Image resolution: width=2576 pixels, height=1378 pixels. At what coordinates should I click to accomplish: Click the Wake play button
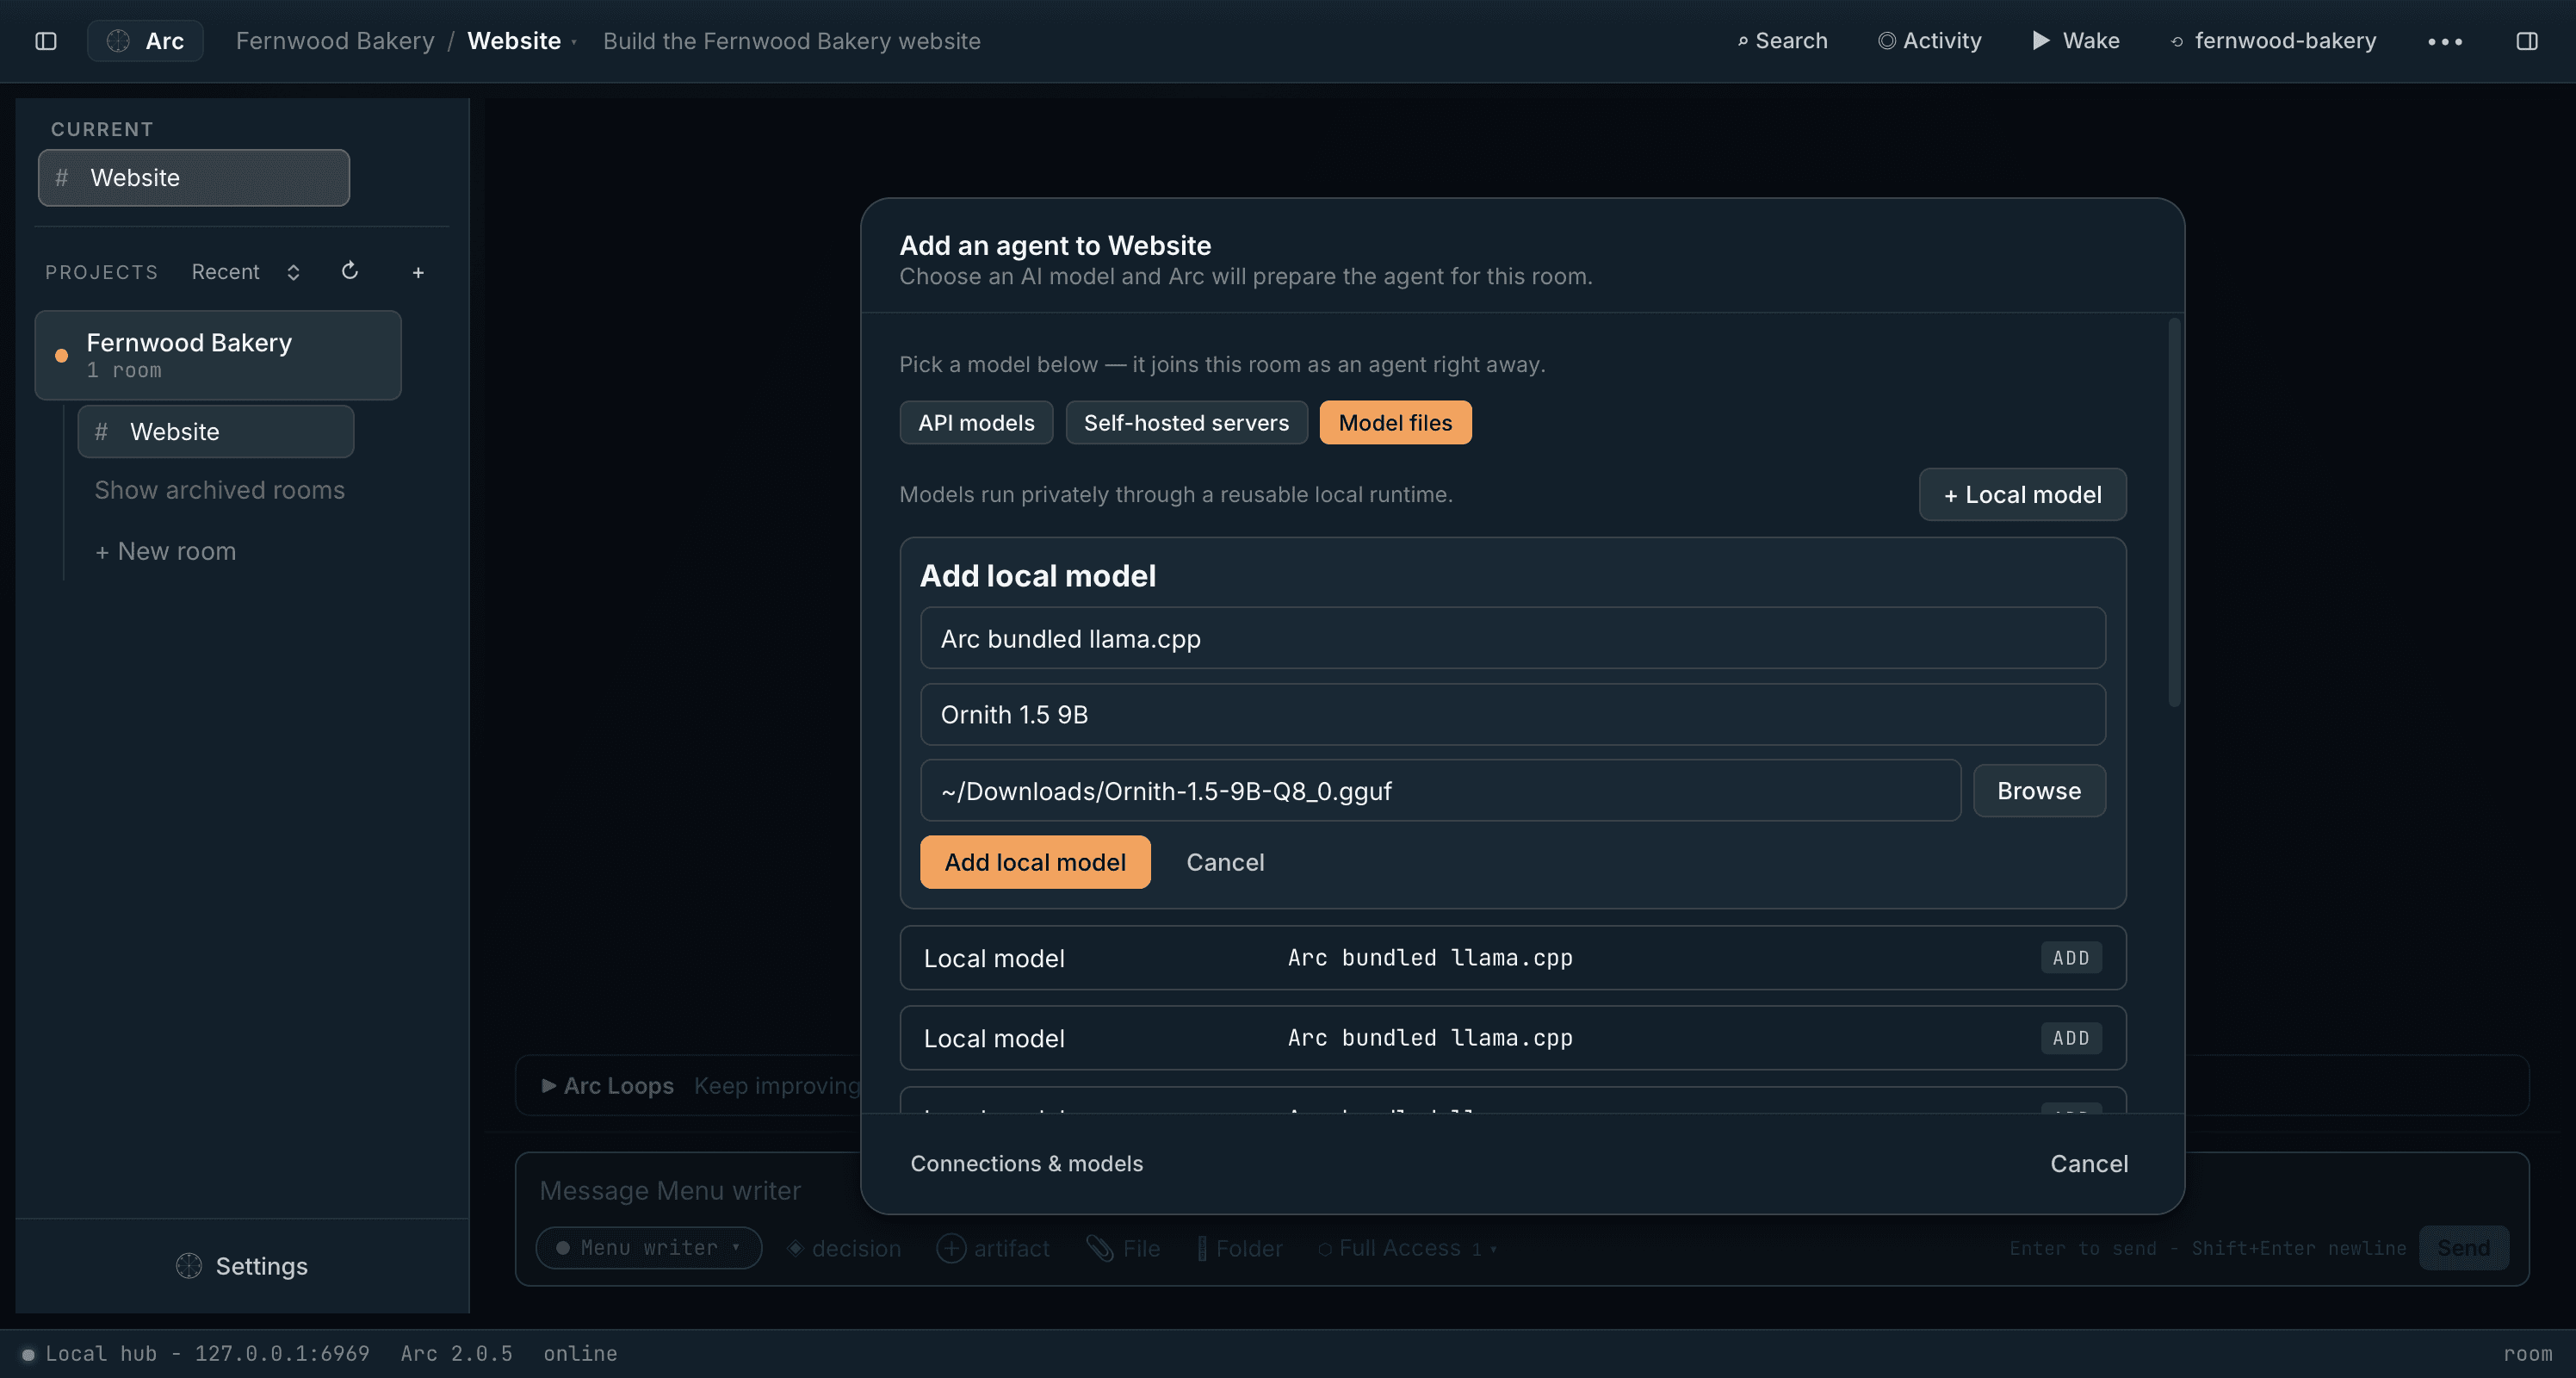coord(2076,41)
